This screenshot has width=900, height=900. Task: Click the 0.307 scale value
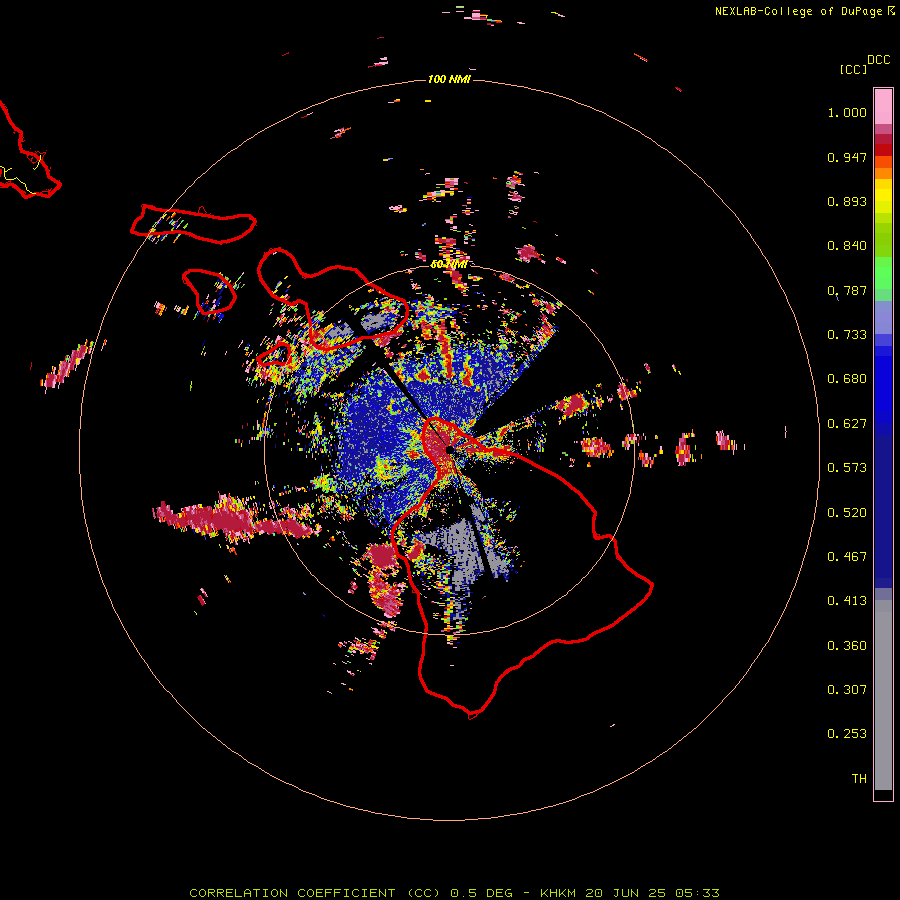click(x=847, y=690)
